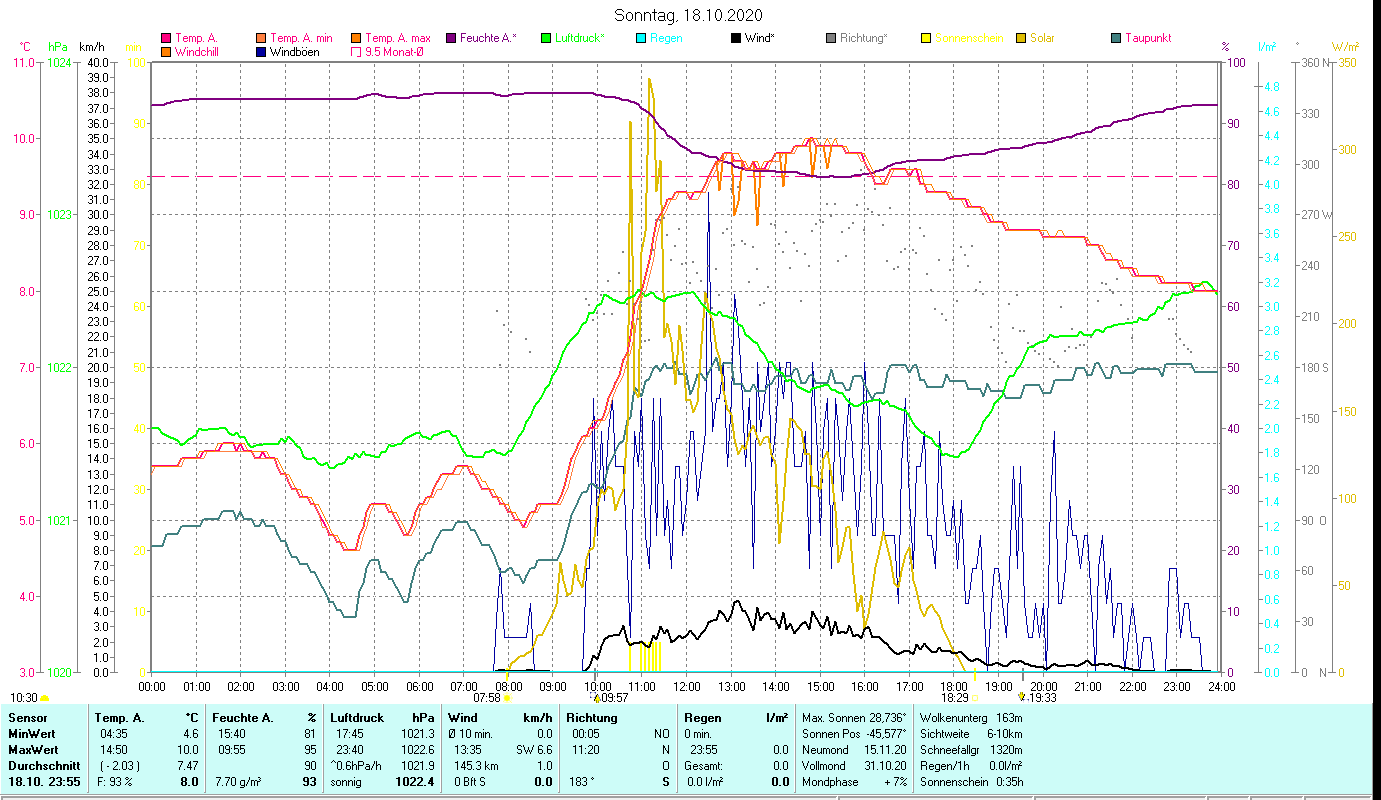This screenshot has height=800, width=1381.
Task: Click the gray Richtung legend square
Action: [x=831, y=38]
